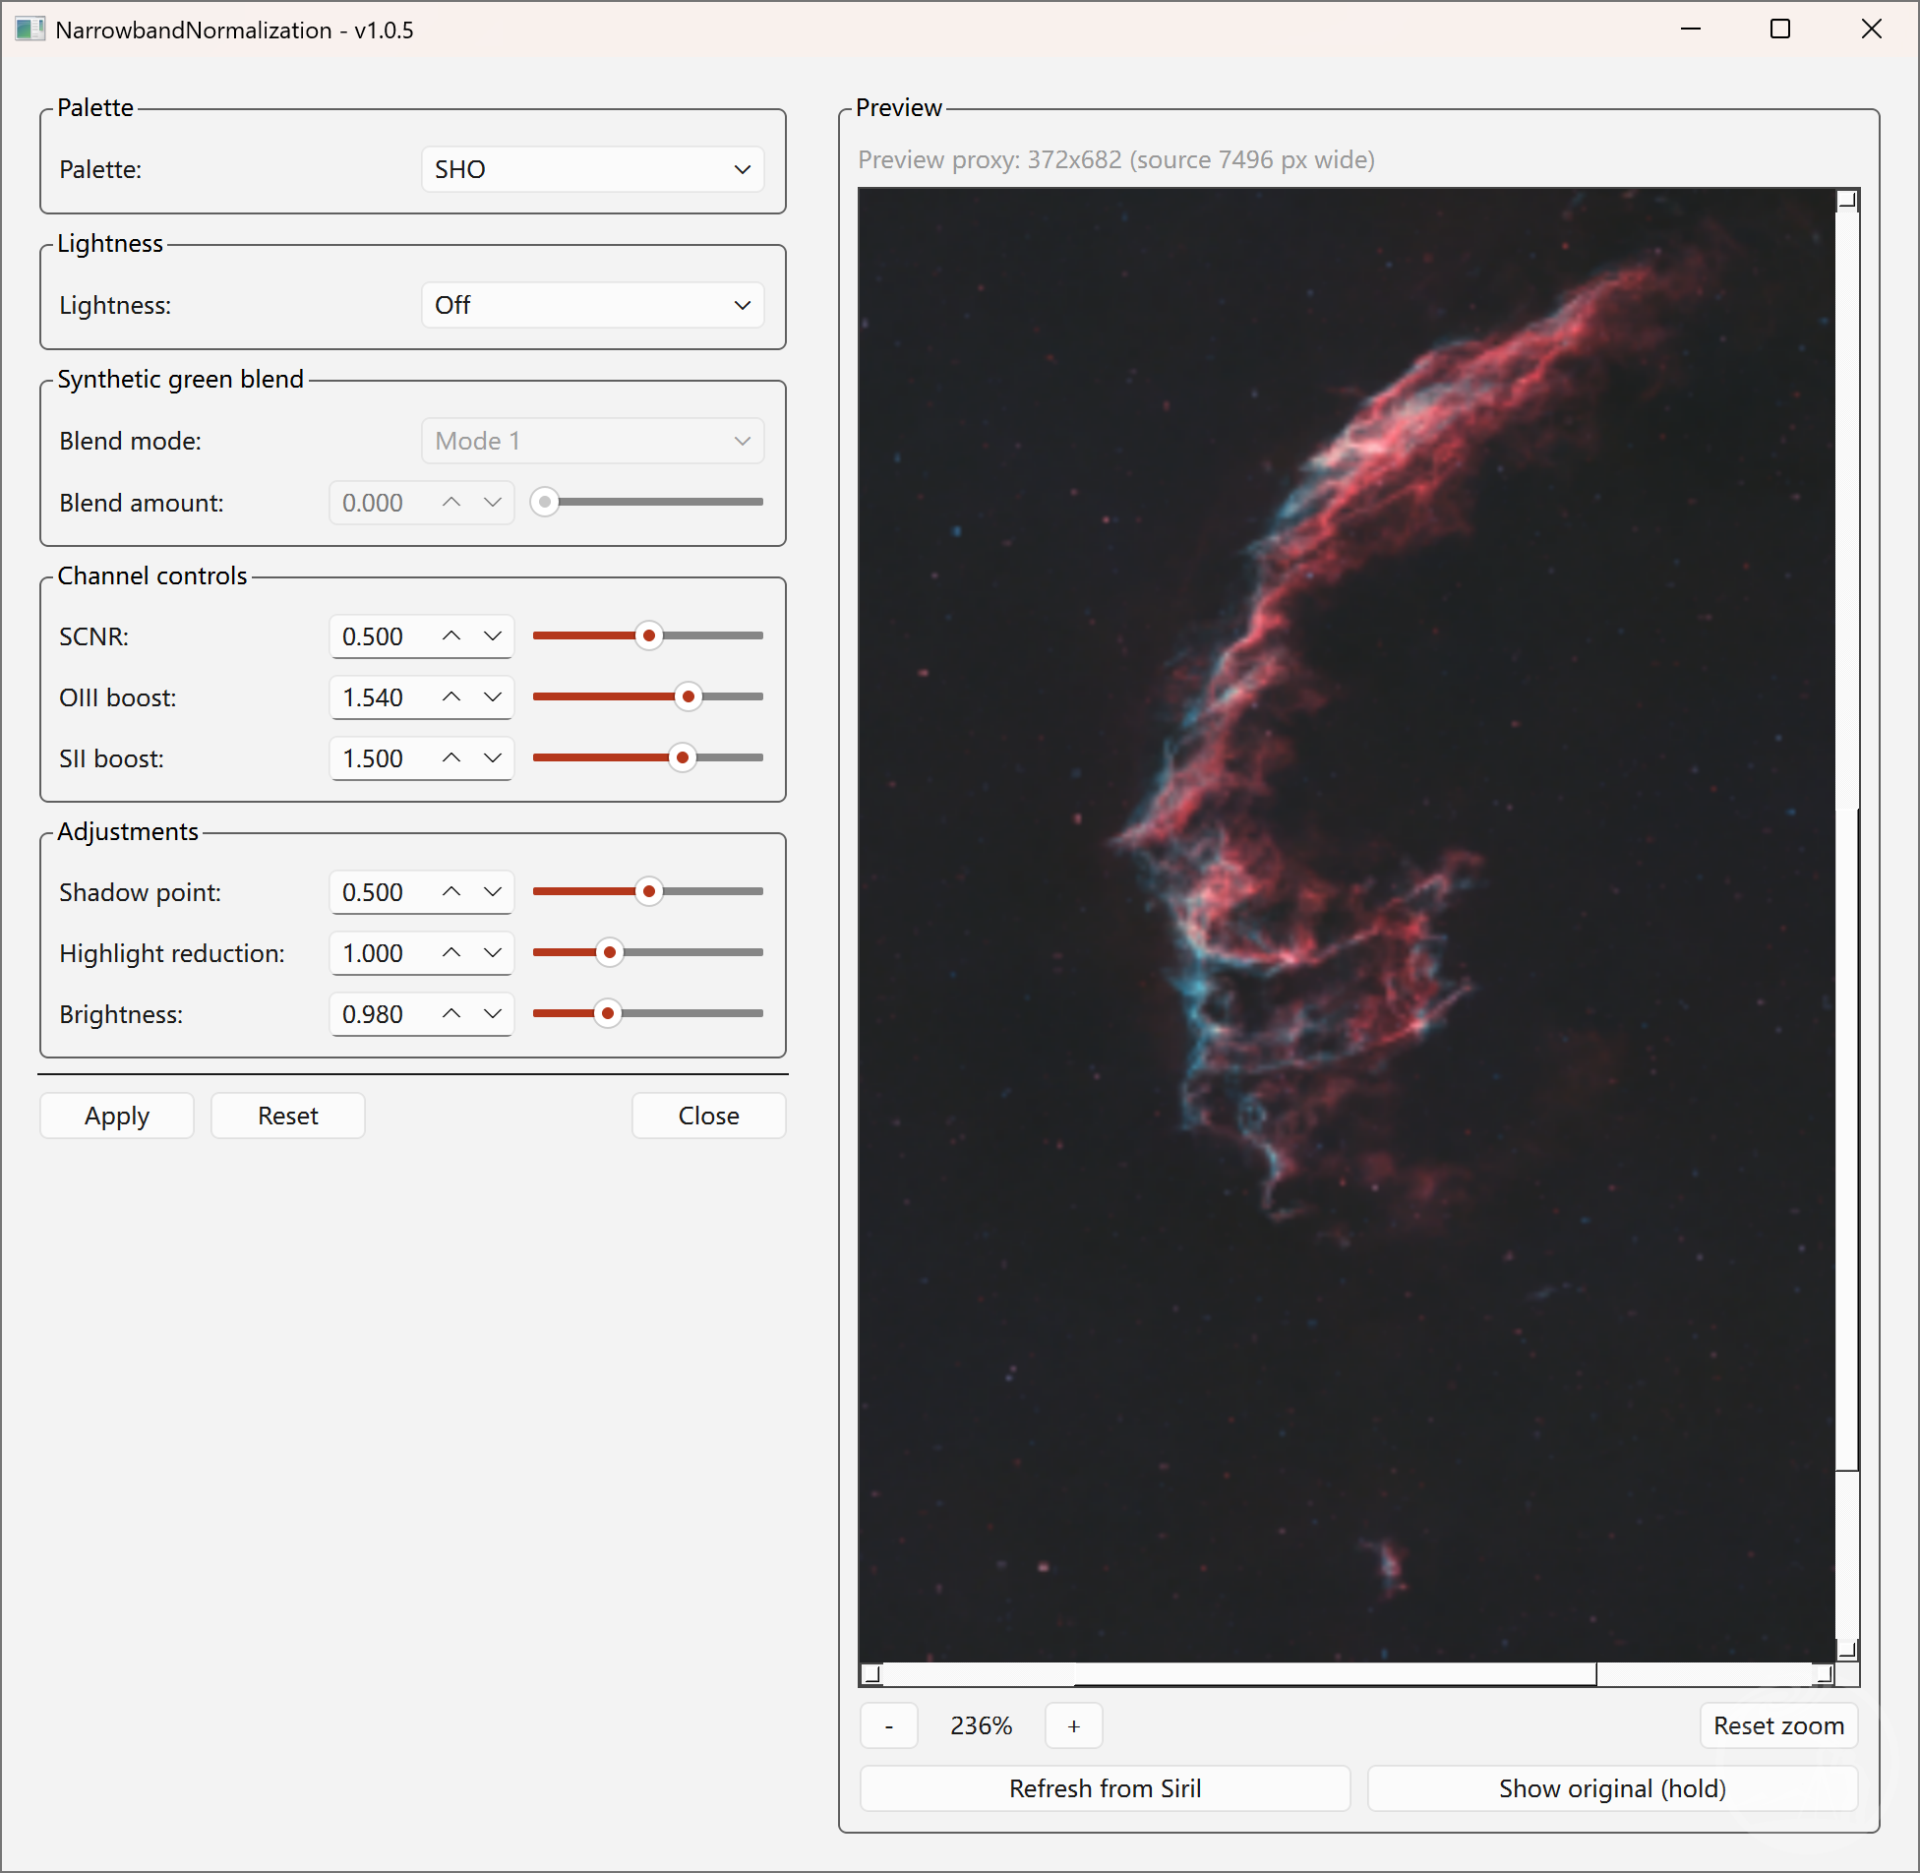Image resolution: width=1920 pixels, height=1873 pixels.
Task: Open the disabled Blend mode dropdown
Action: [x=592, y=441]
